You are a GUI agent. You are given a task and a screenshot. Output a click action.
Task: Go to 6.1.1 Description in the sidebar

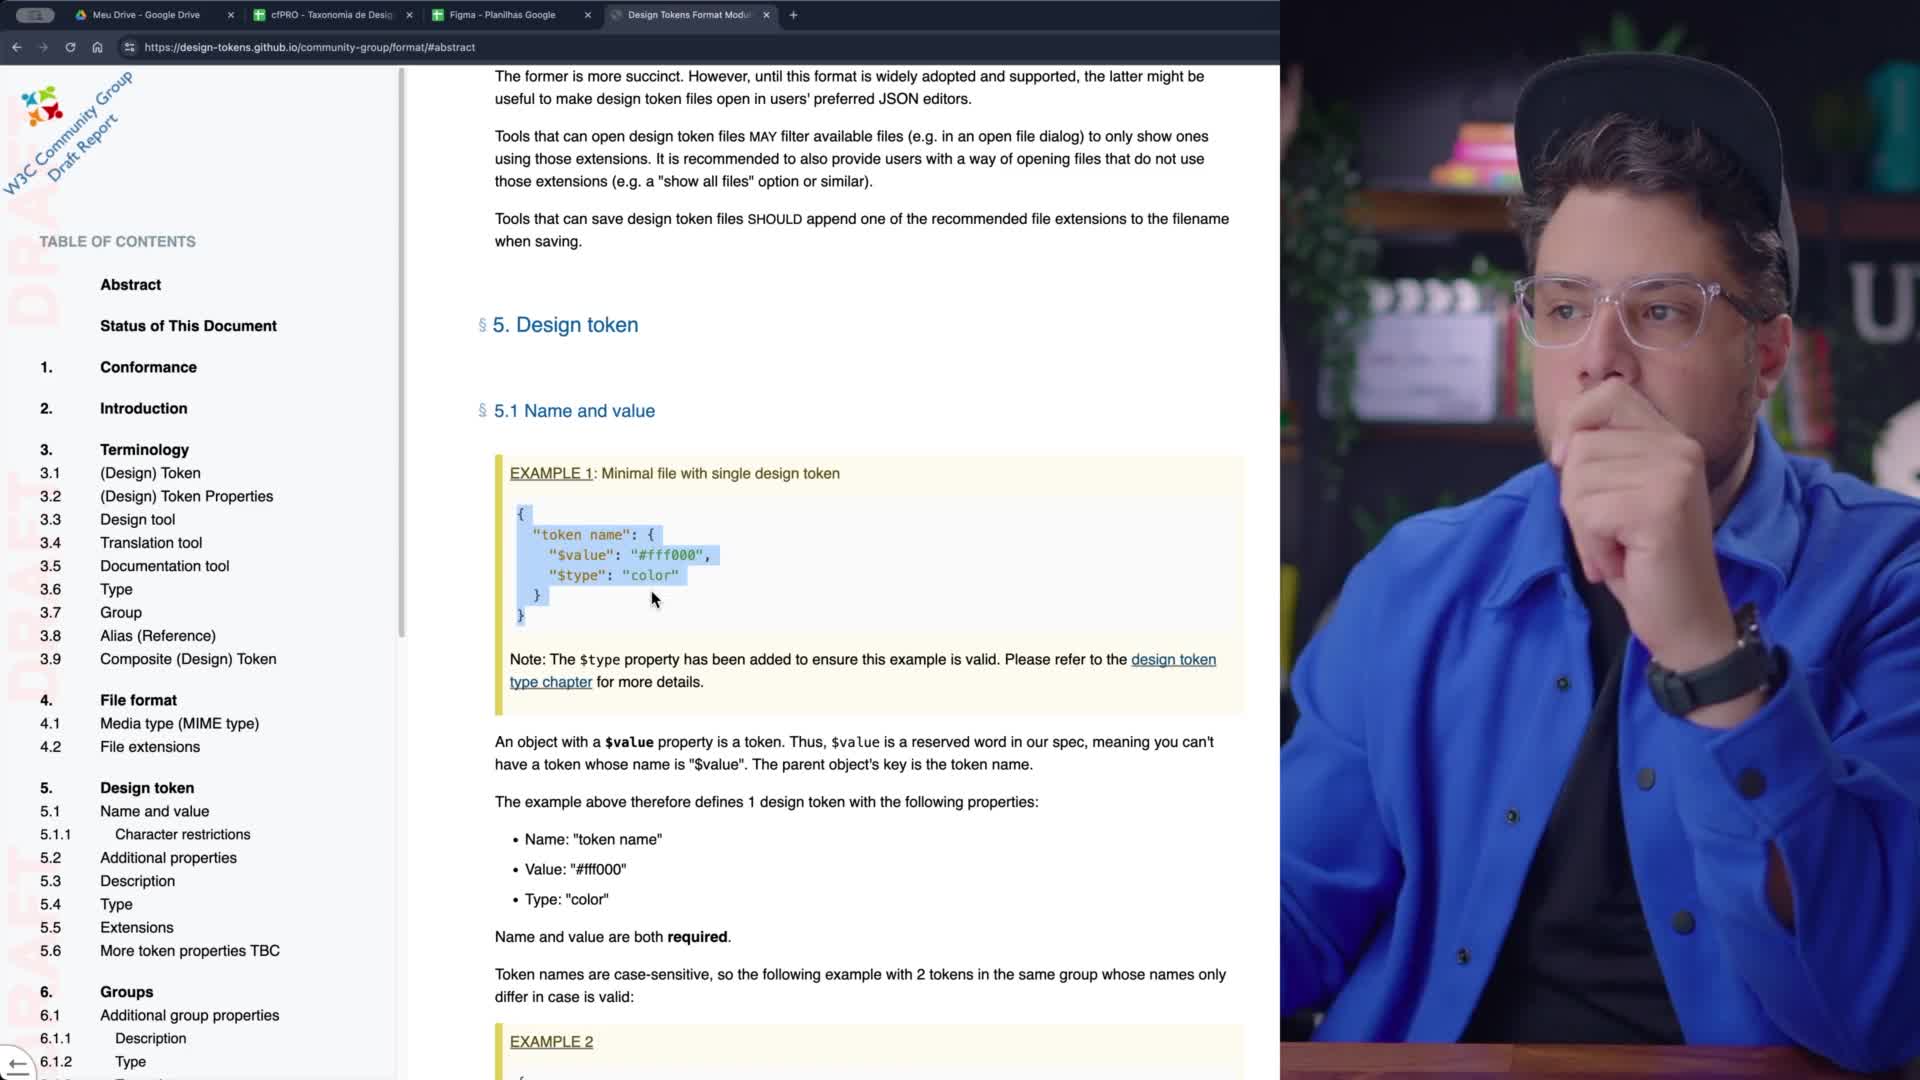[x=150, y=1038]
